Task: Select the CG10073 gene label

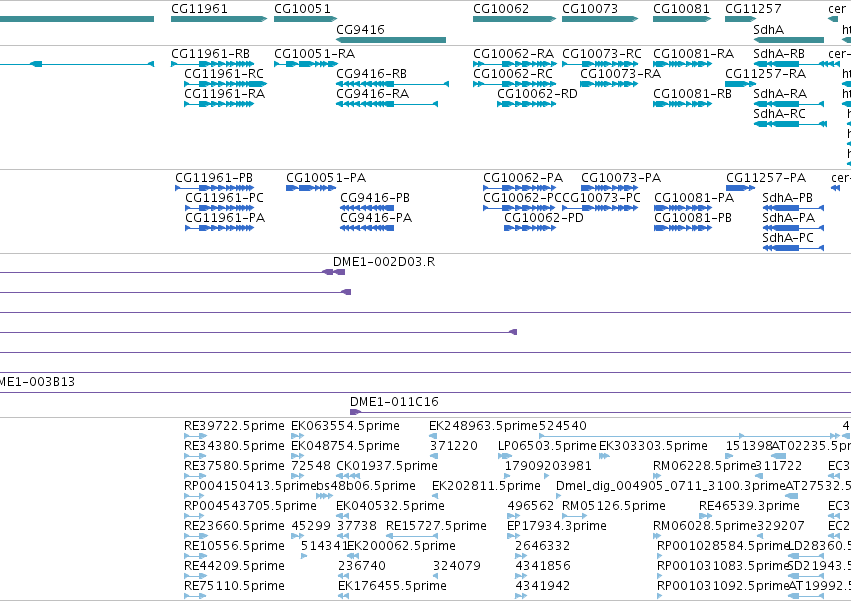Action: pyautogui.click(x=590, y=9)
